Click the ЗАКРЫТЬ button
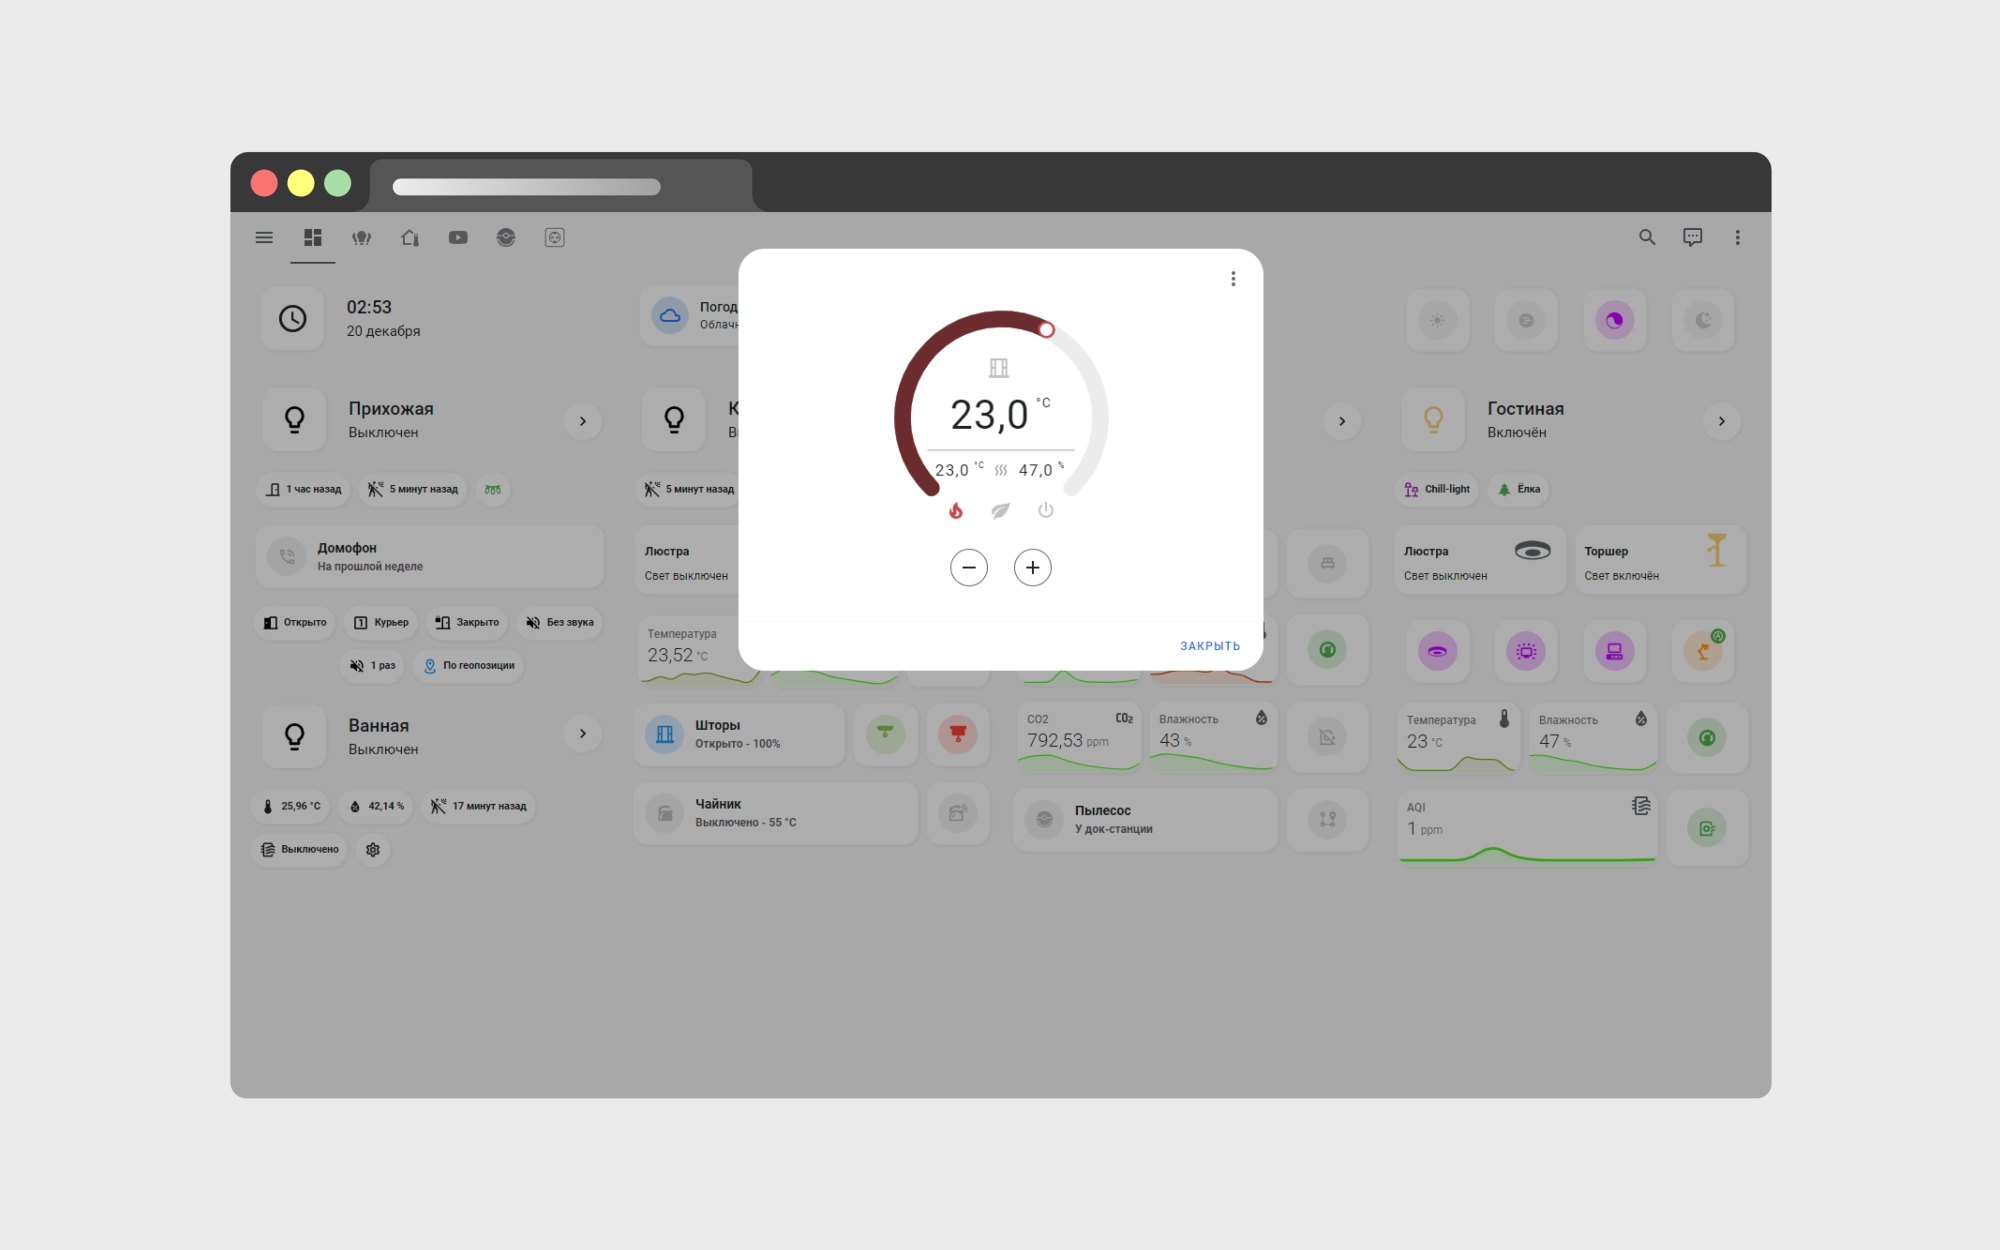2000x1250 pixels. [x=1209, y=646]
